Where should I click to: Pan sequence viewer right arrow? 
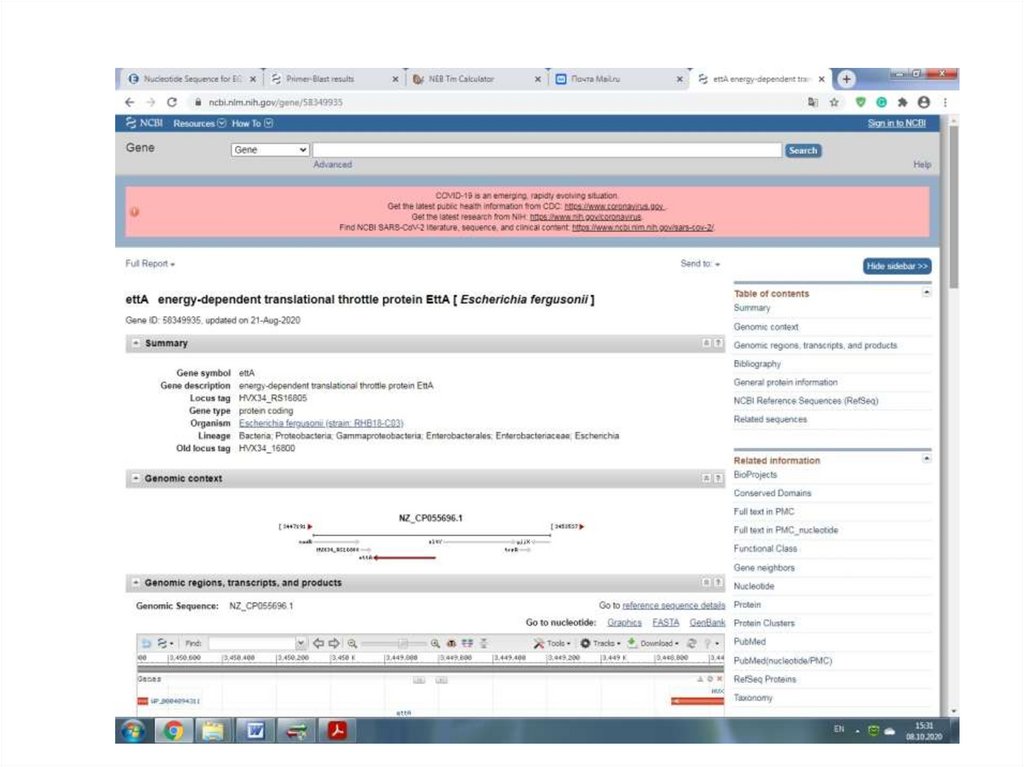(x=334, y=644)
